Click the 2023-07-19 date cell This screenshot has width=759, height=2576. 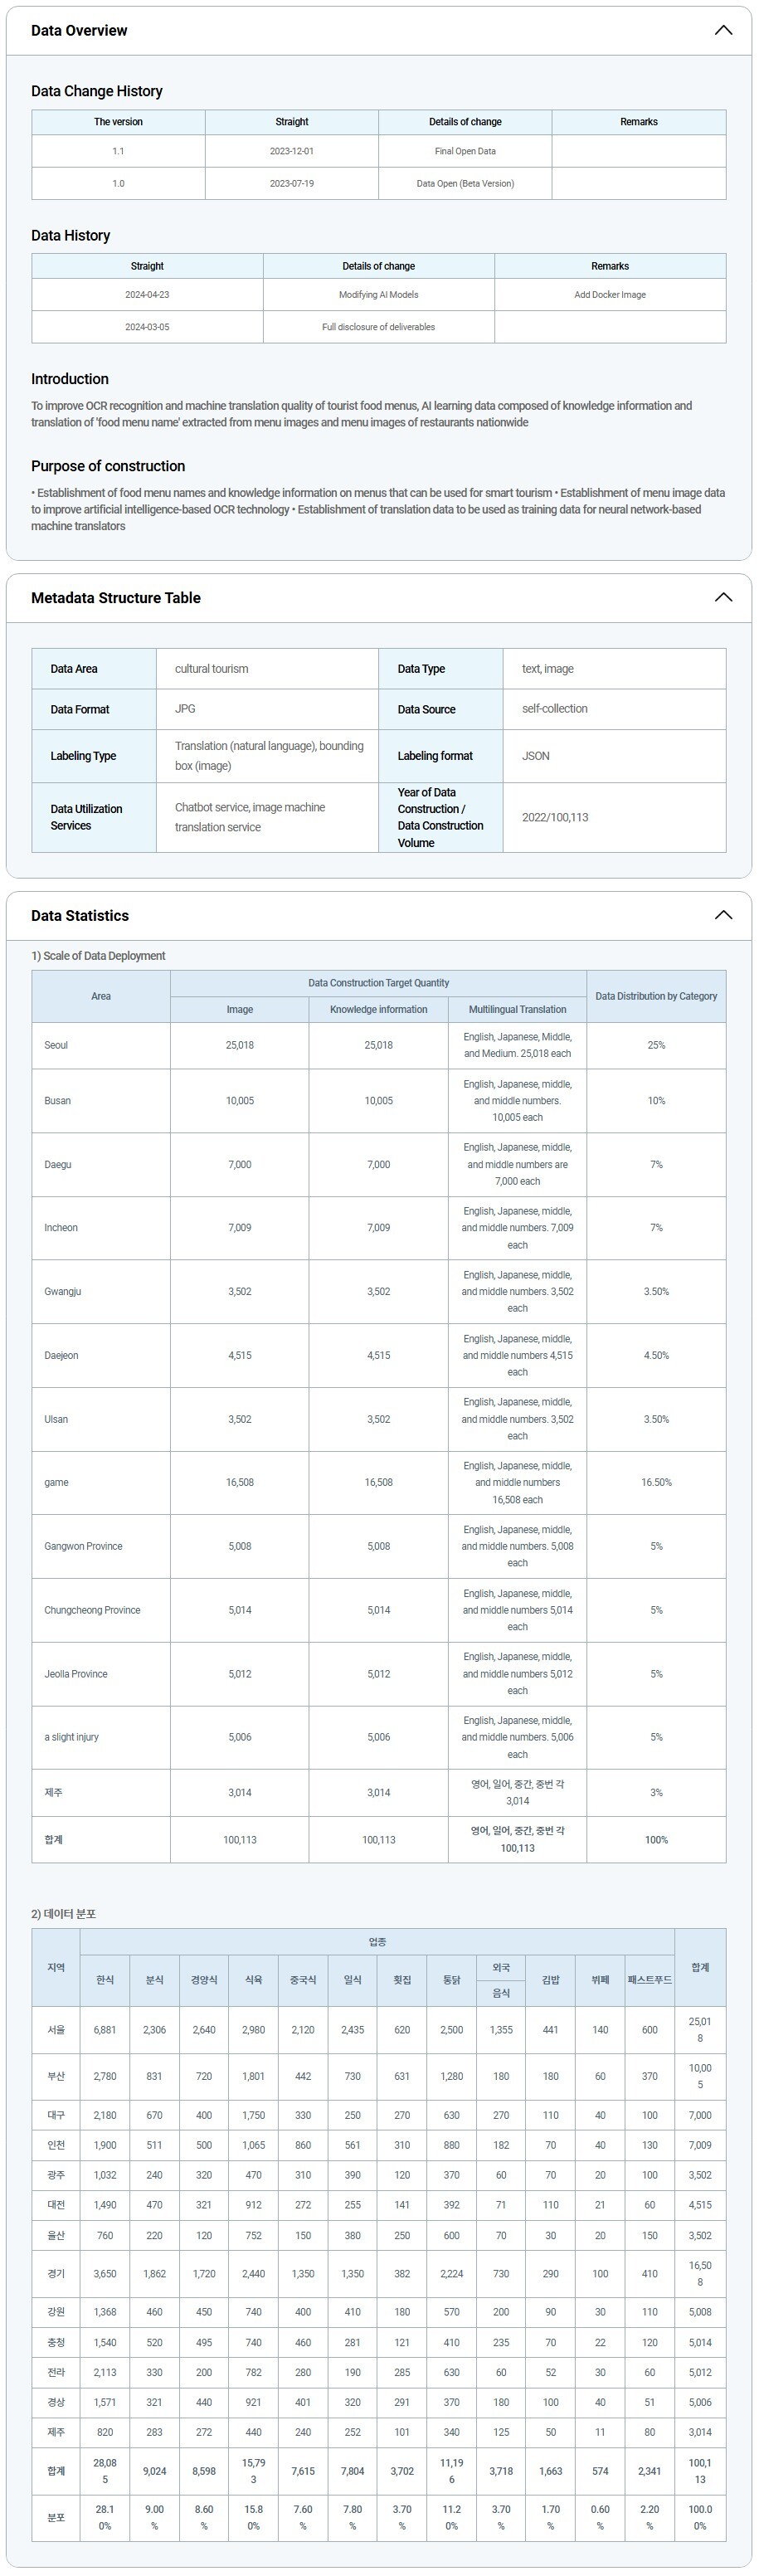pyautogui.click(x=292, y=183)
